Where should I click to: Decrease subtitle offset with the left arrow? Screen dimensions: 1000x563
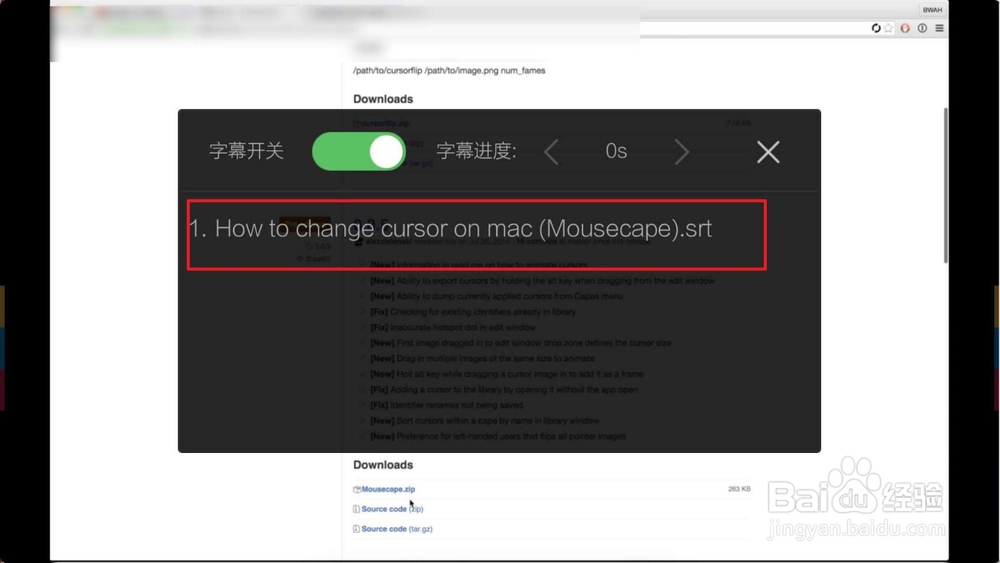coord(552,152)
